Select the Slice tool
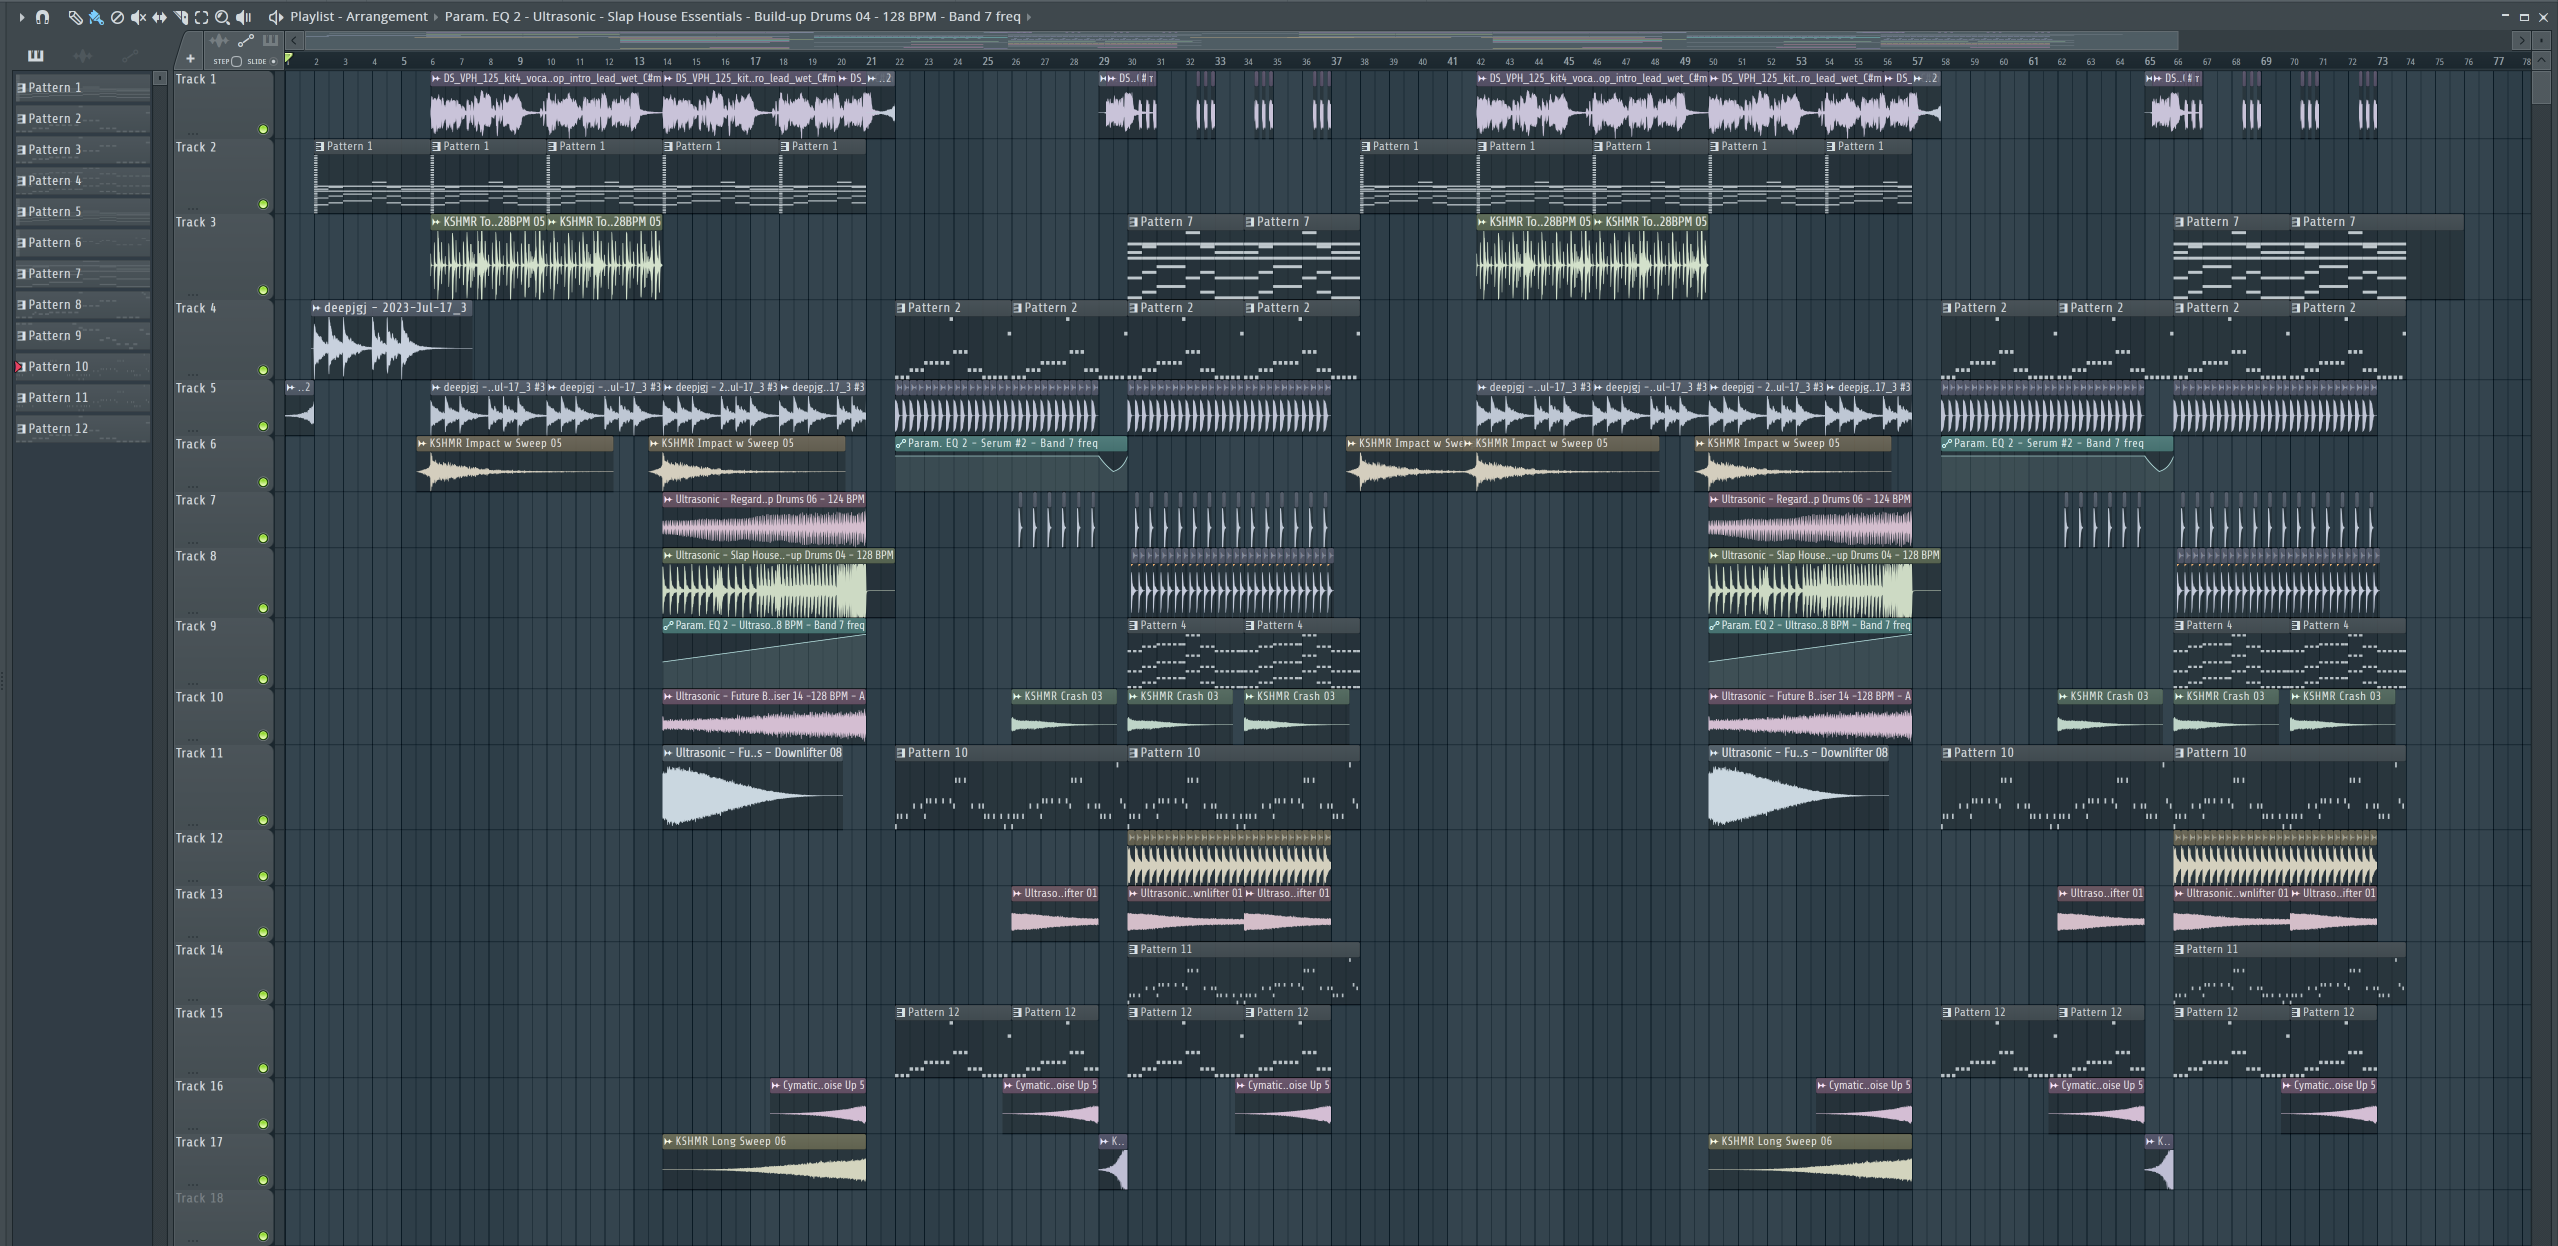This screenshot has width=2558, height=1246. (x=180, y=17)
